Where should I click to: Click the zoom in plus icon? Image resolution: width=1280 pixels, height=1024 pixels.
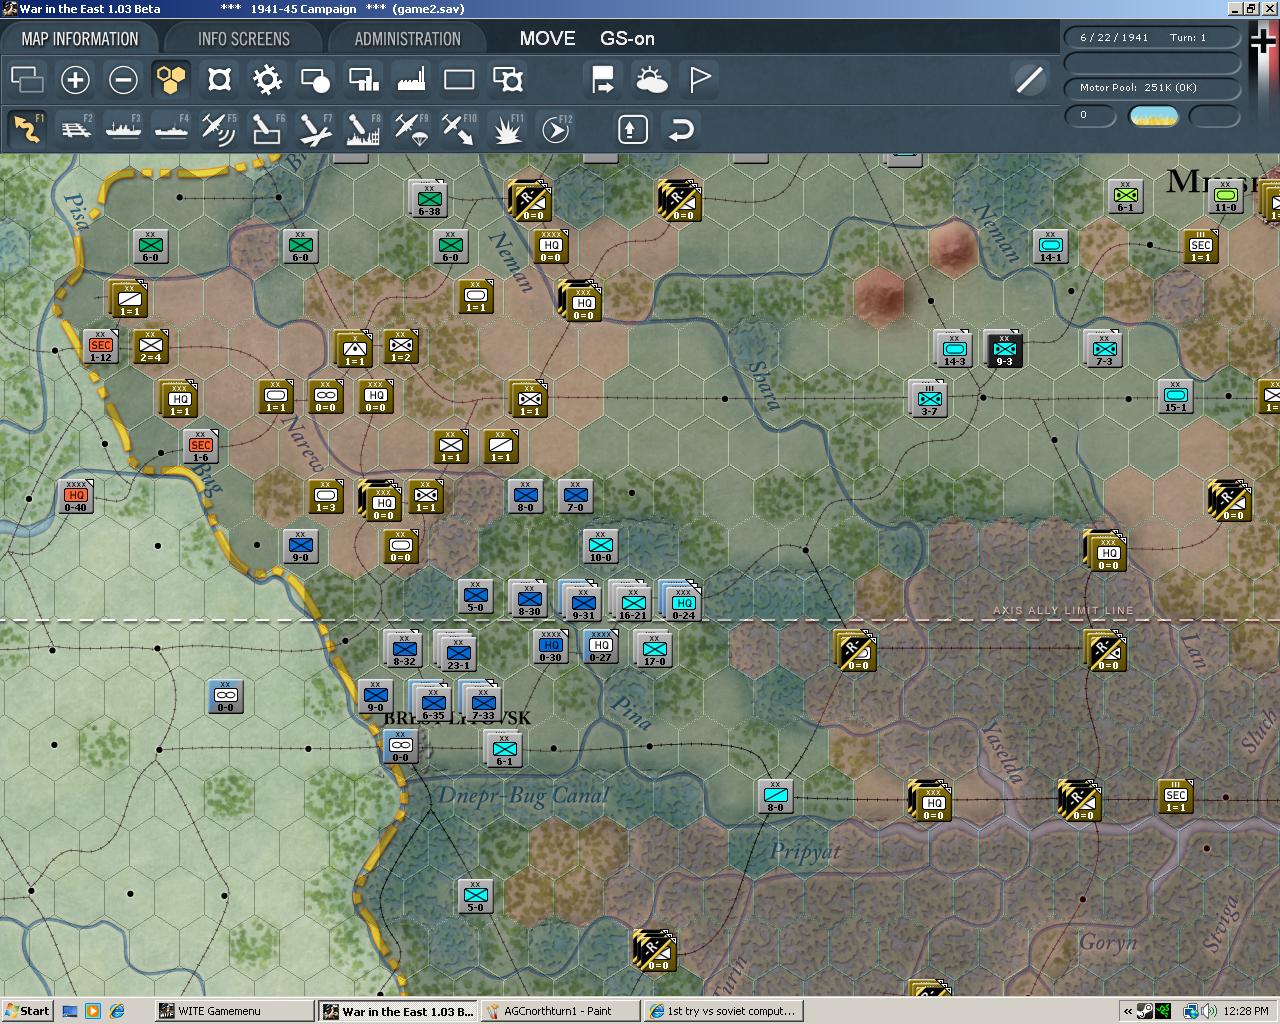[75, 79]
